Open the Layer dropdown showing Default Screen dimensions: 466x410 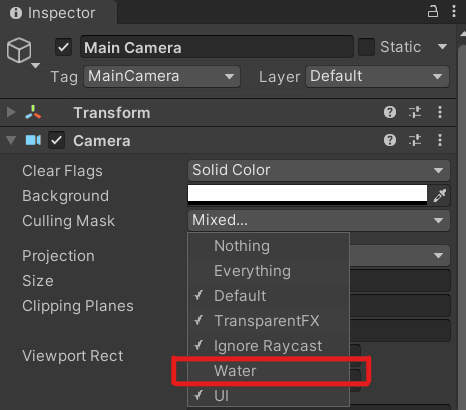[377, 76]
